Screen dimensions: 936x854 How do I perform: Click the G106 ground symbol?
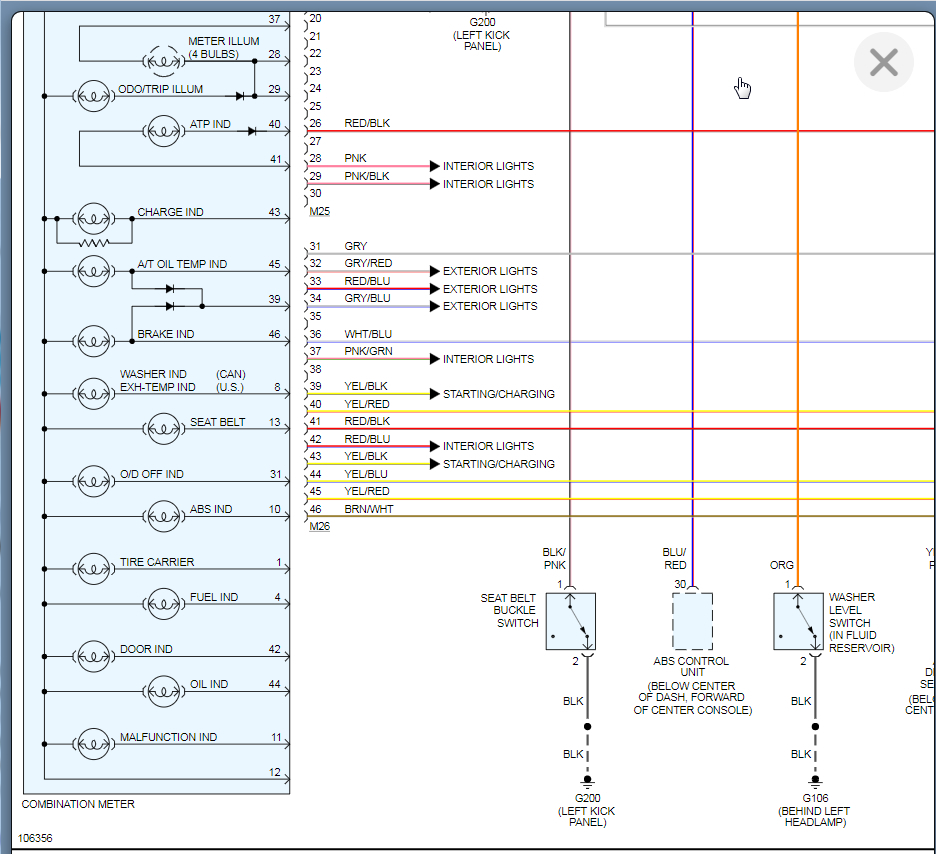coord(816,781)
